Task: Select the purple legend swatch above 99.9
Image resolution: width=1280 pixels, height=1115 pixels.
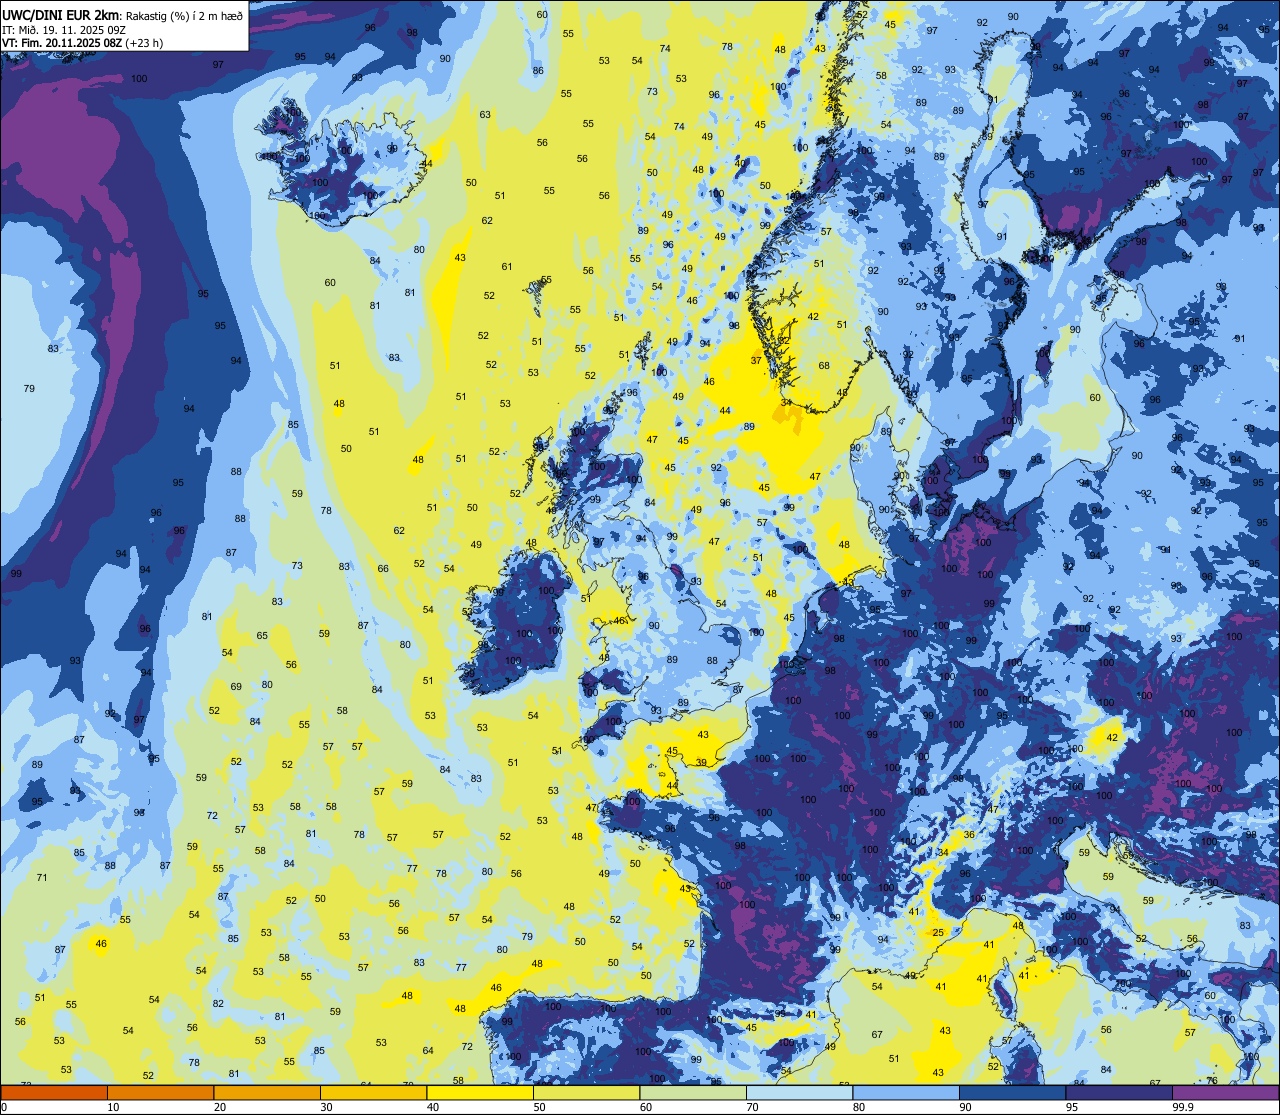Action: tap(1225, 1092)
